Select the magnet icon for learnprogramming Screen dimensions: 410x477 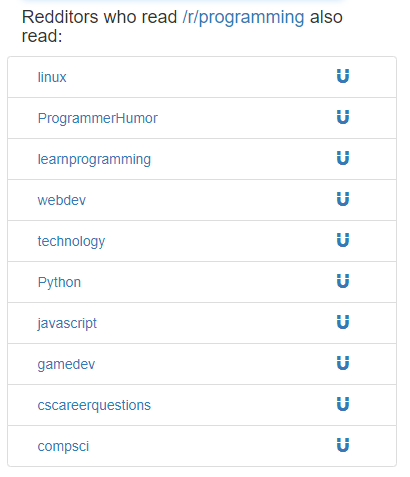click(343, 158)
